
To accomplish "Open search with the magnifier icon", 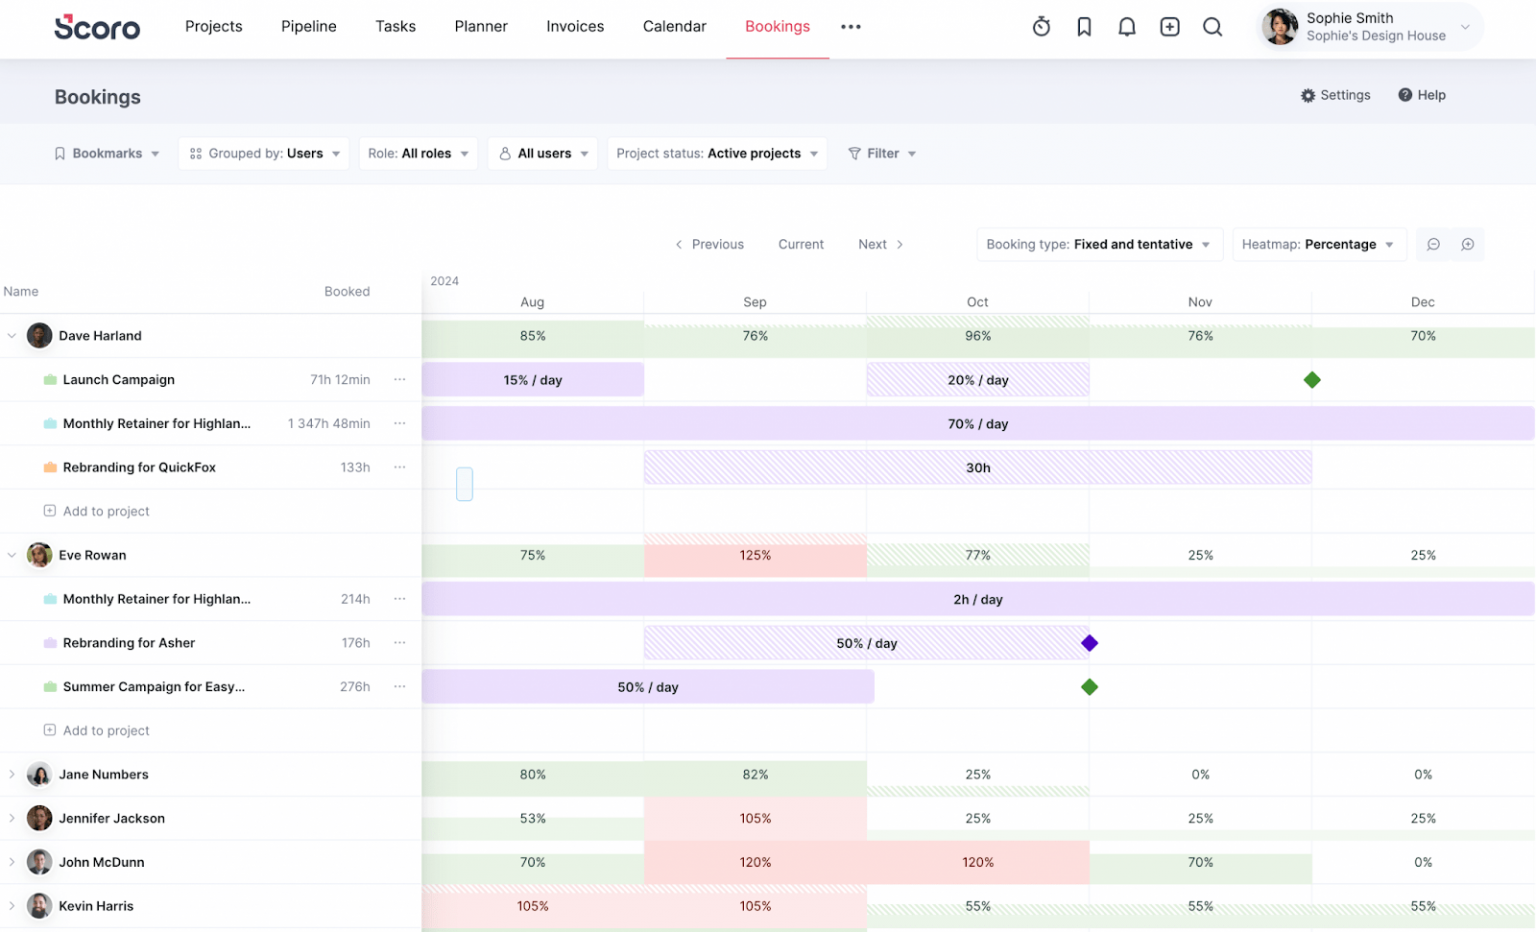I will pos(1212,27).
